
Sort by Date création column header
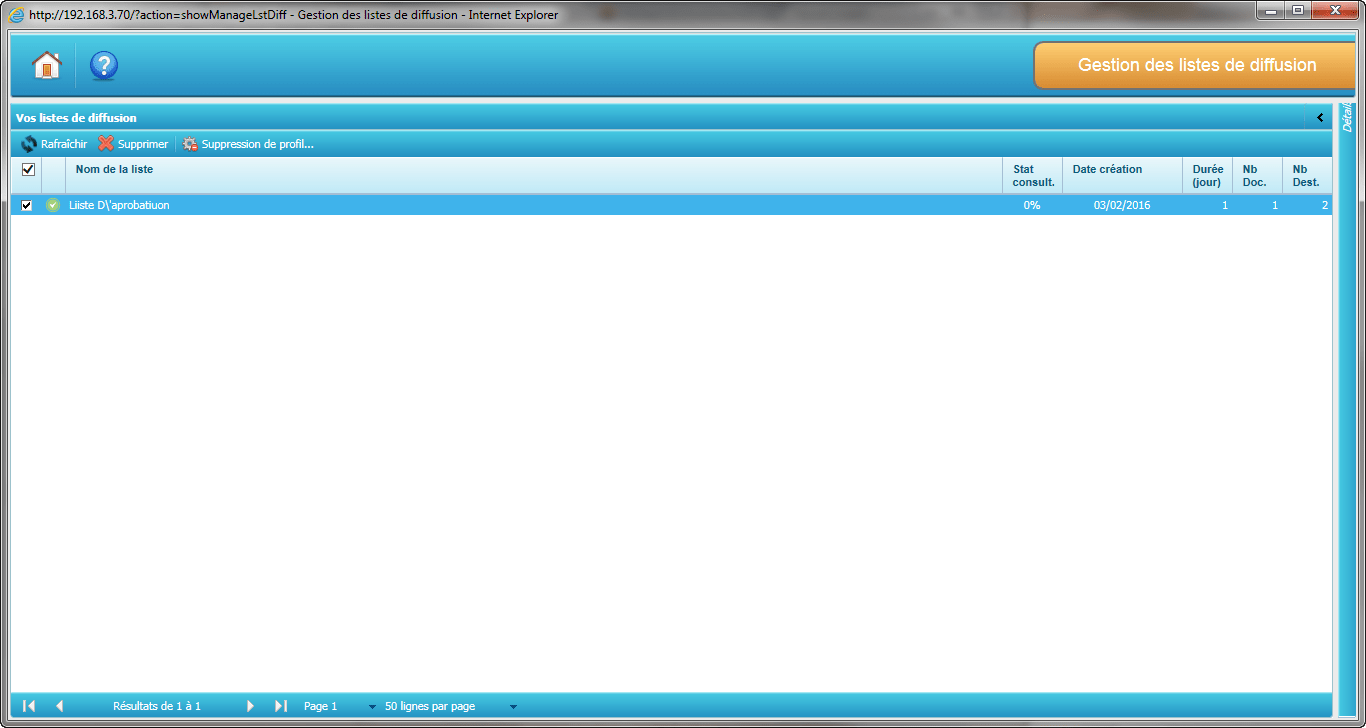[1107, 170]
